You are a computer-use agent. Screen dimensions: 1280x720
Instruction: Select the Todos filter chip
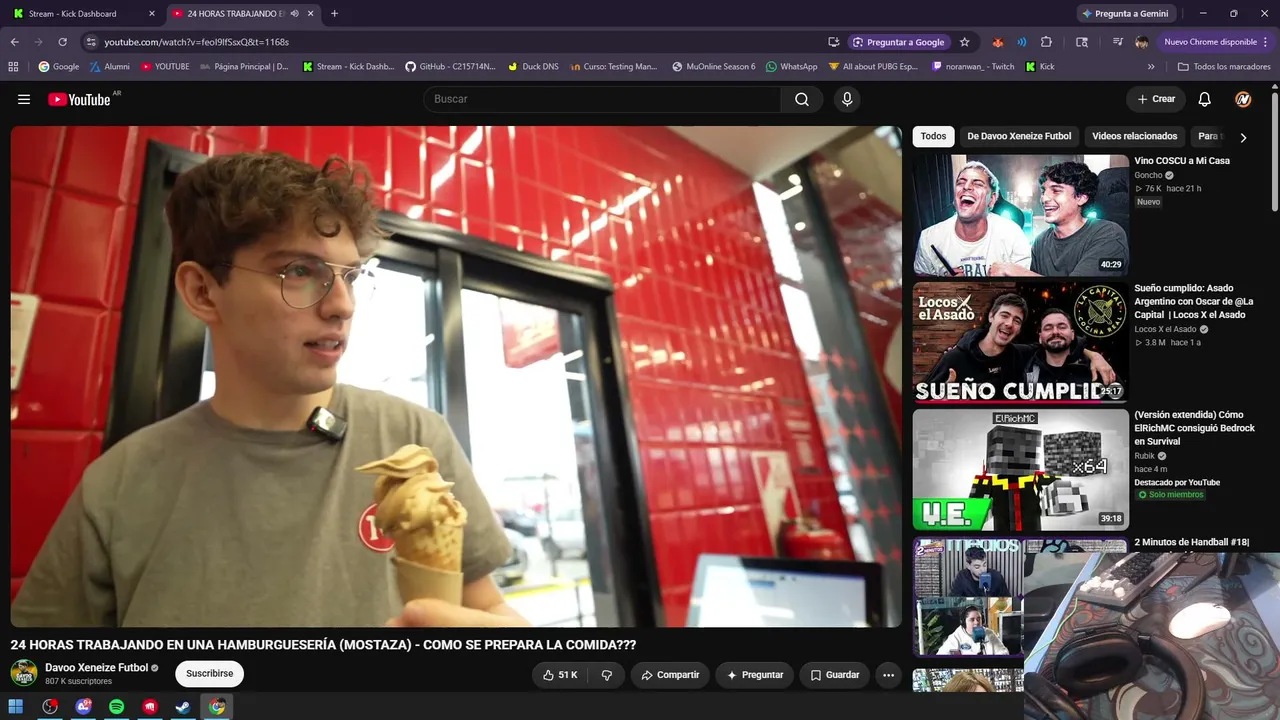coord(933,136)
